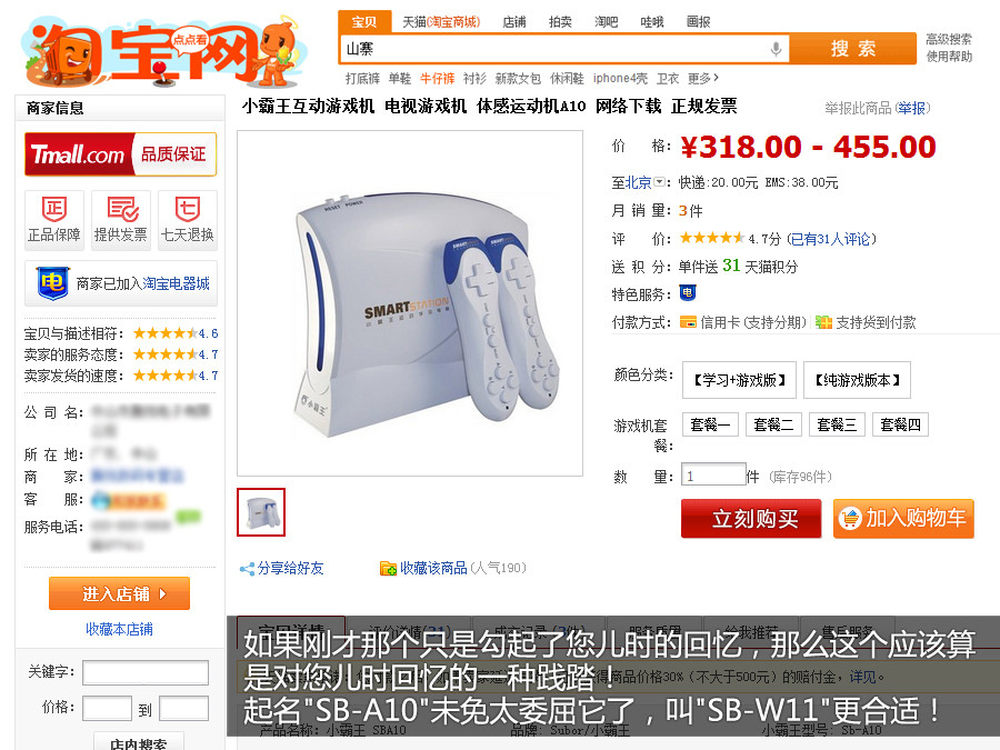Click the microphone voice search icon
Screen dimensions: 1000x750
[x=776, y=48]
